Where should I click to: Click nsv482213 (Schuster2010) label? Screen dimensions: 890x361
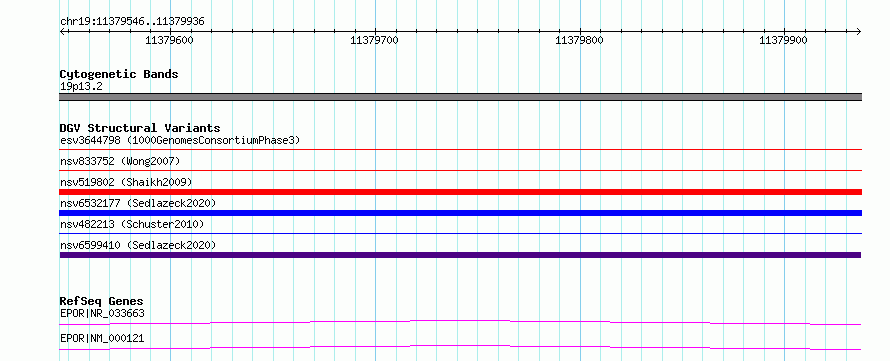click(132, 224)
